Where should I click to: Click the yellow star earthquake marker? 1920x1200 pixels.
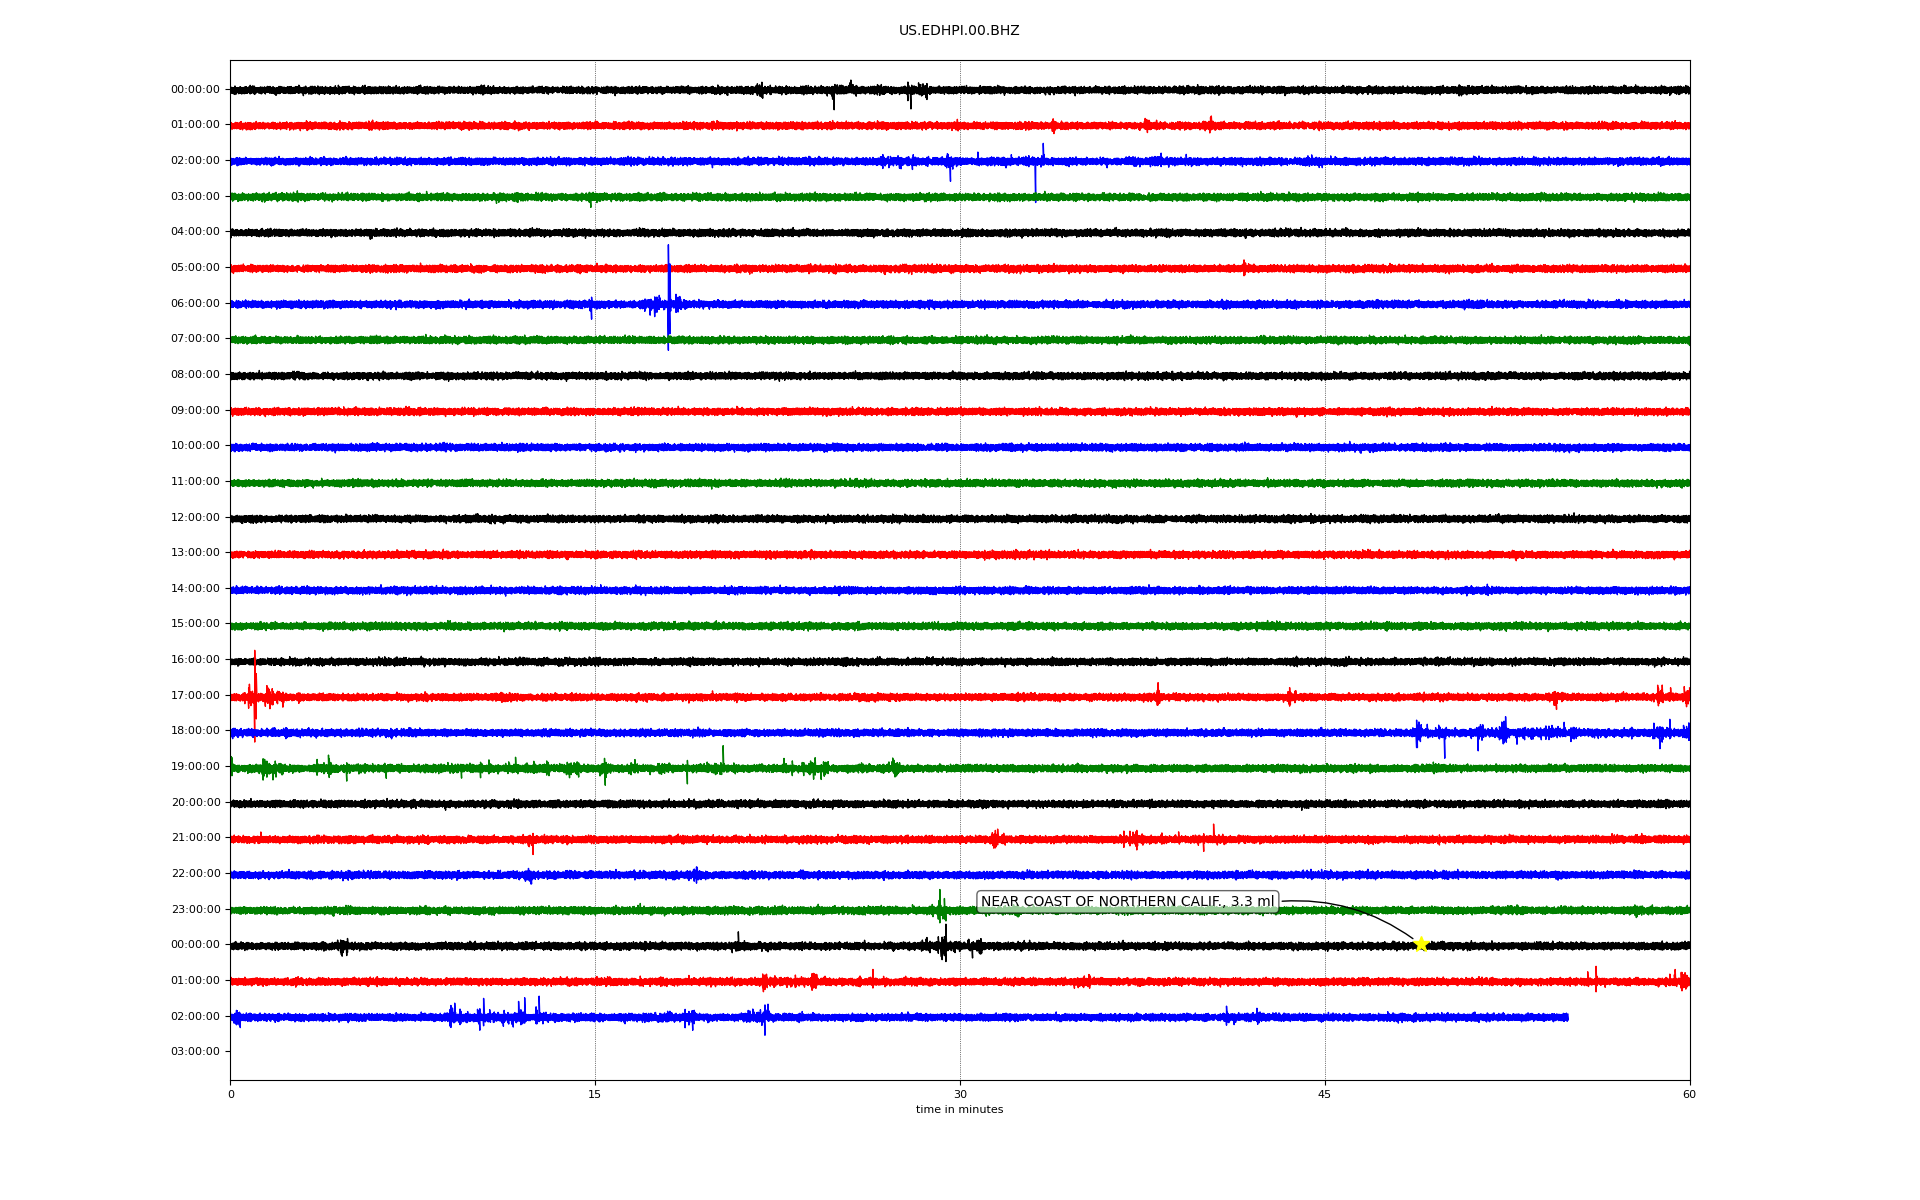point(1420,944)
